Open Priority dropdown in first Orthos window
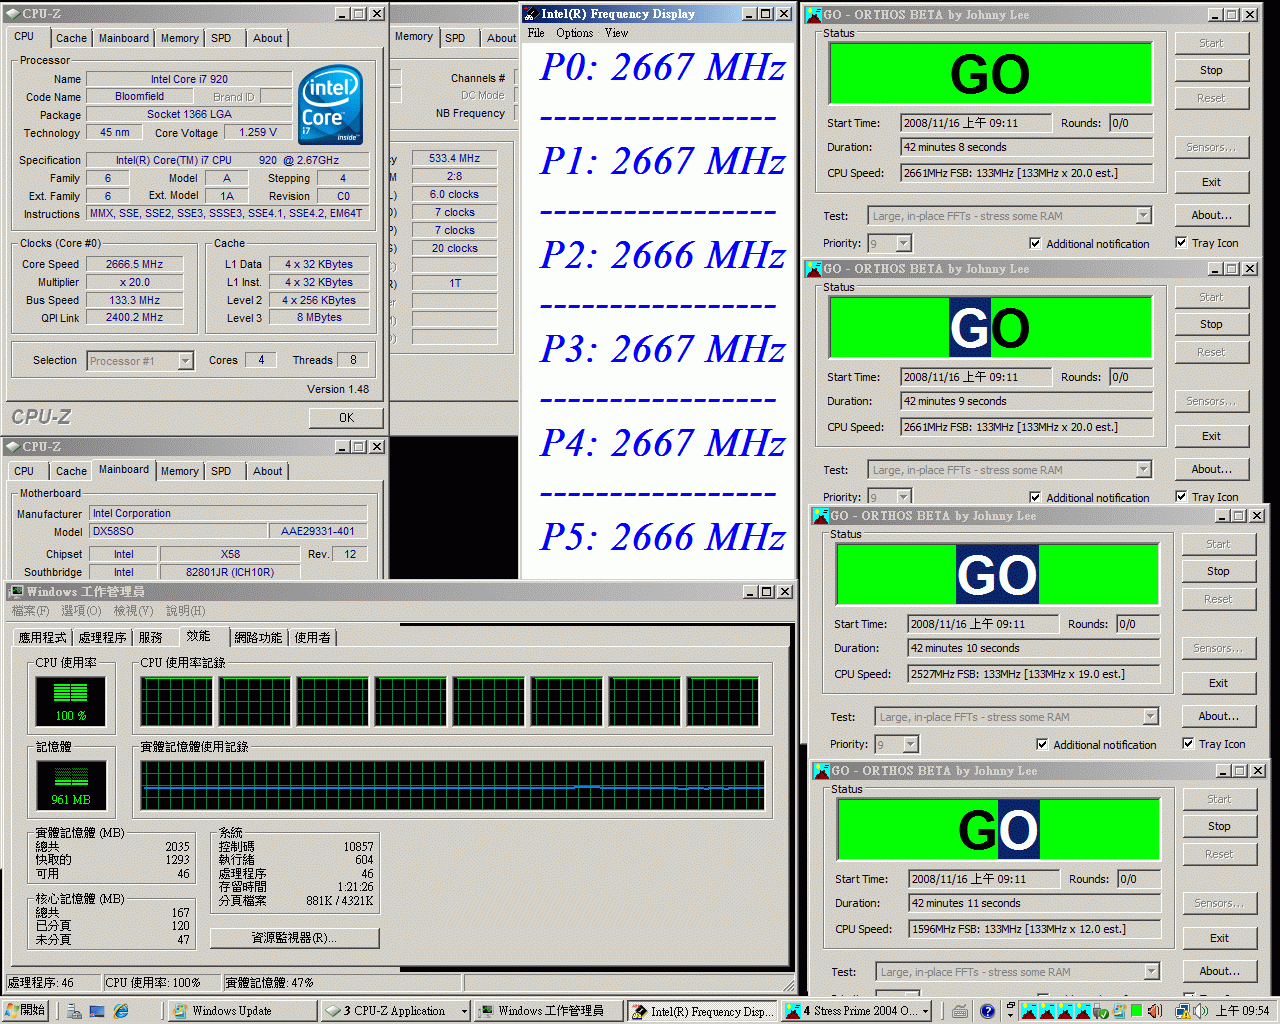The width and height of the screenshot is (1280, 1024). pos(904,243)
